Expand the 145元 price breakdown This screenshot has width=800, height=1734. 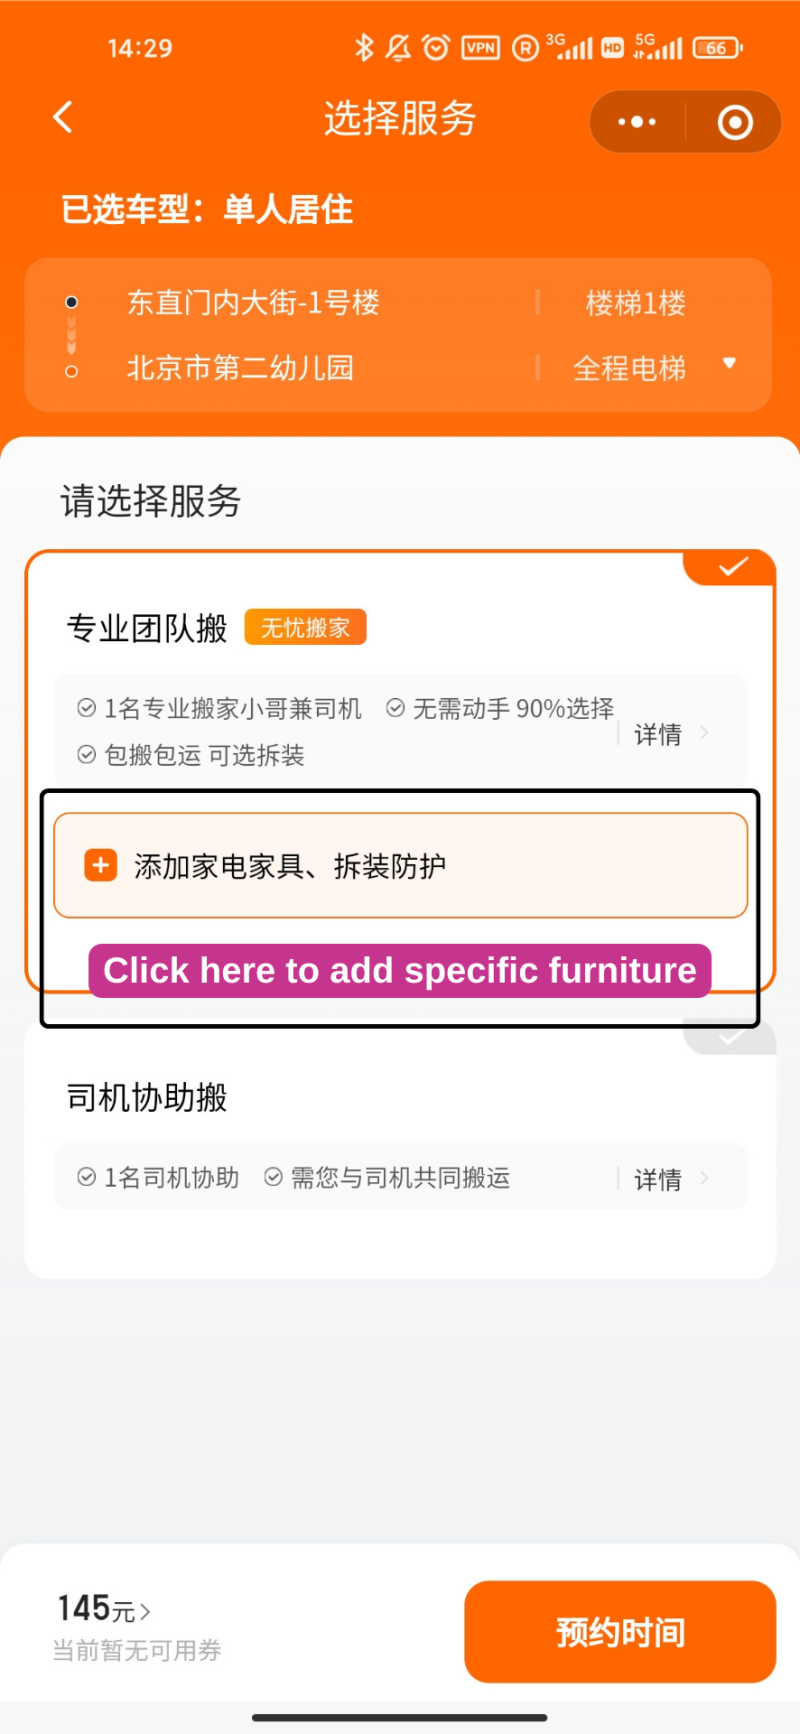(104, 1609)
